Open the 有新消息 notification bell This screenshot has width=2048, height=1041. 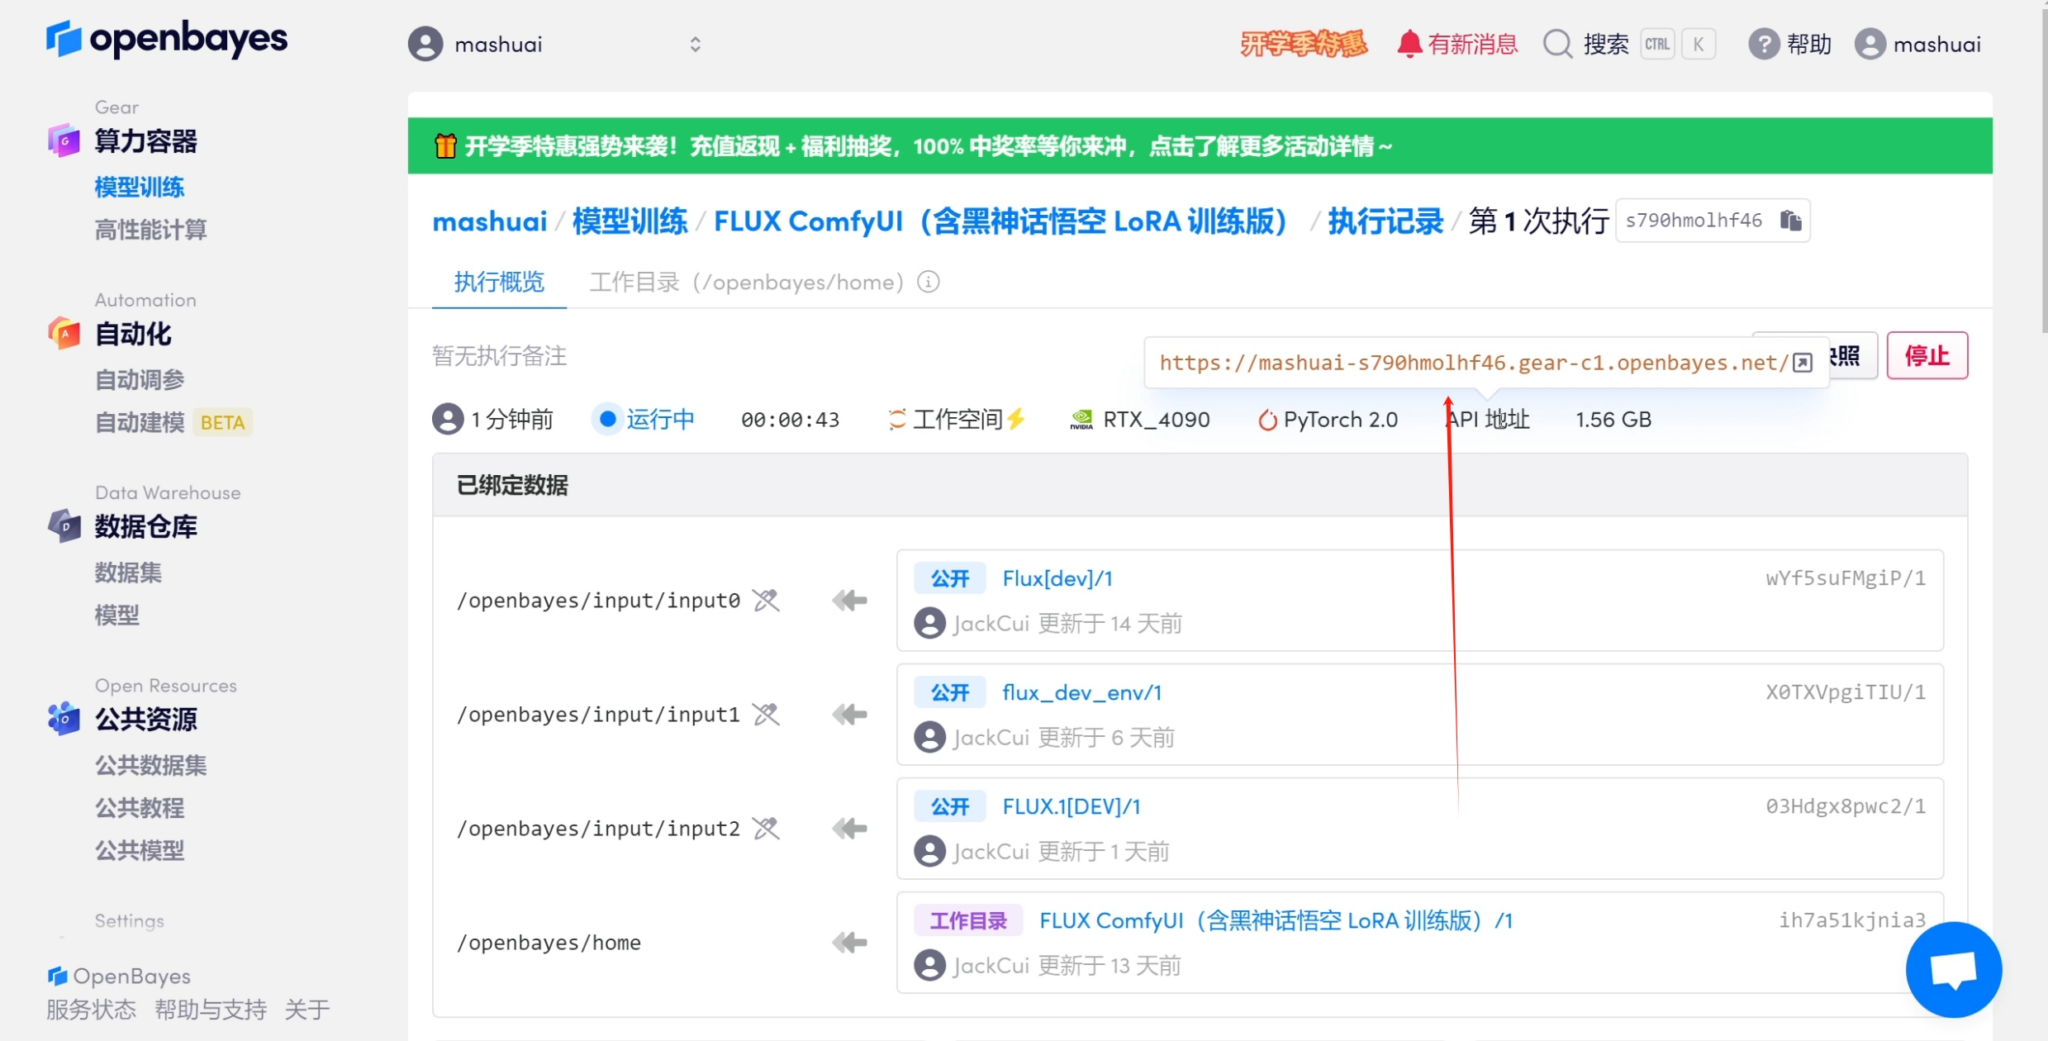1408,43
